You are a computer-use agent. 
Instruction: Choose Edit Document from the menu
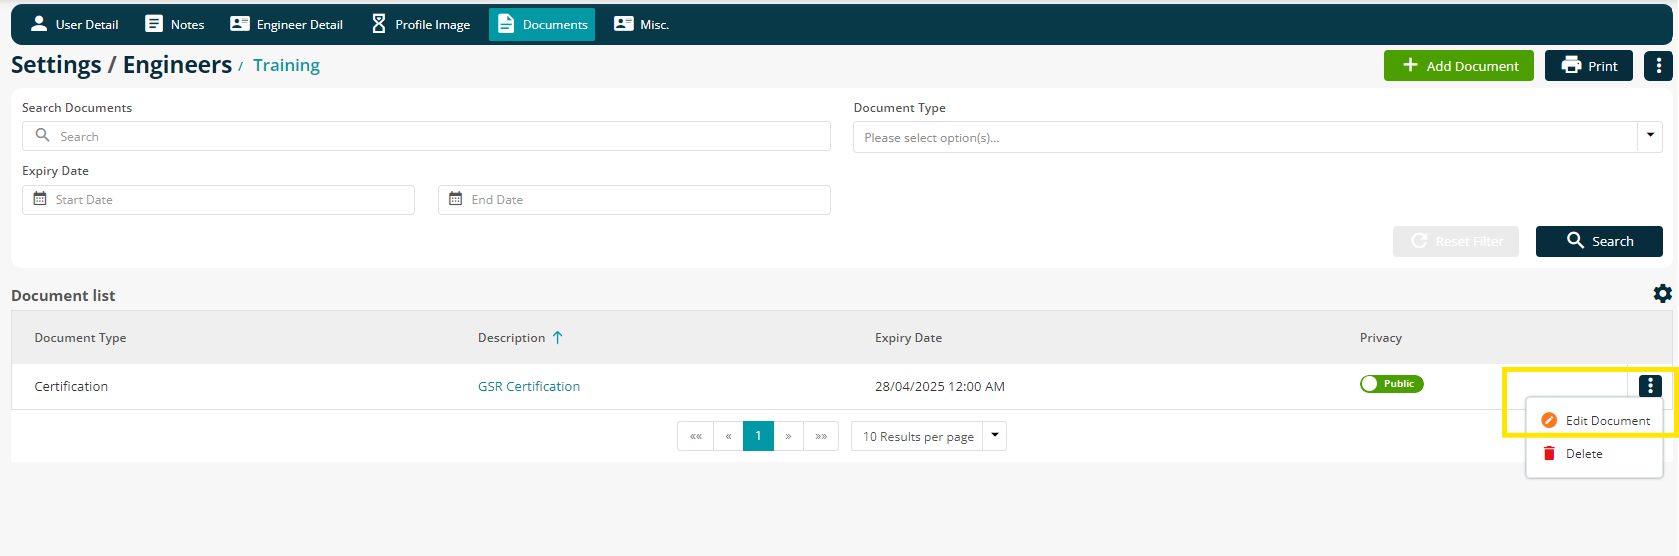pos(1594,421)
